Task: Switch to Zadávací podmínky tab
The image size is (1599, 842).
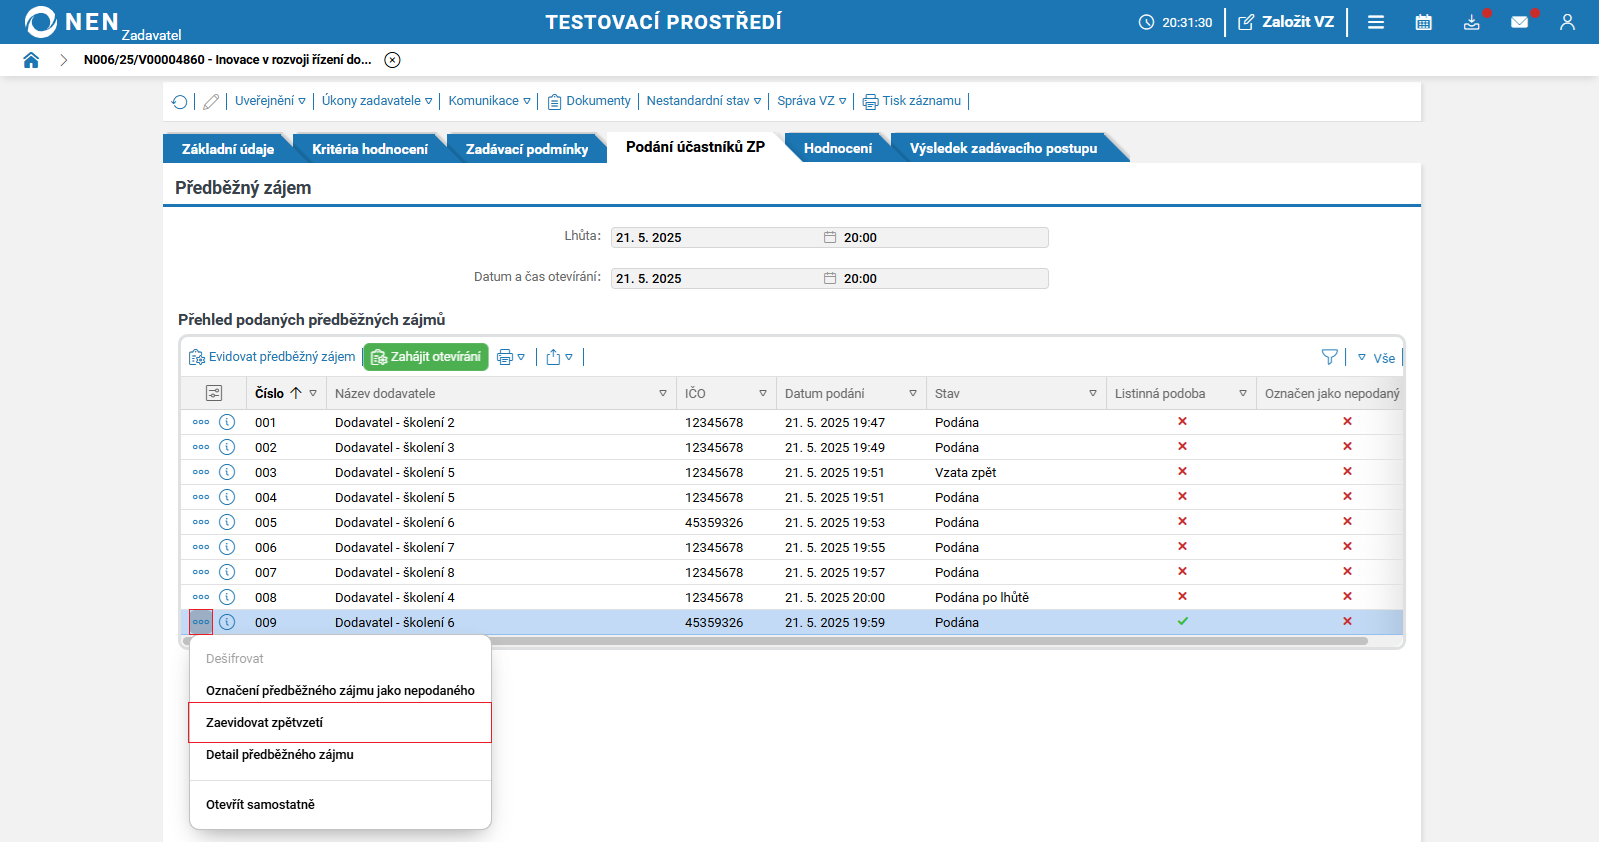Action: (527, 149)
